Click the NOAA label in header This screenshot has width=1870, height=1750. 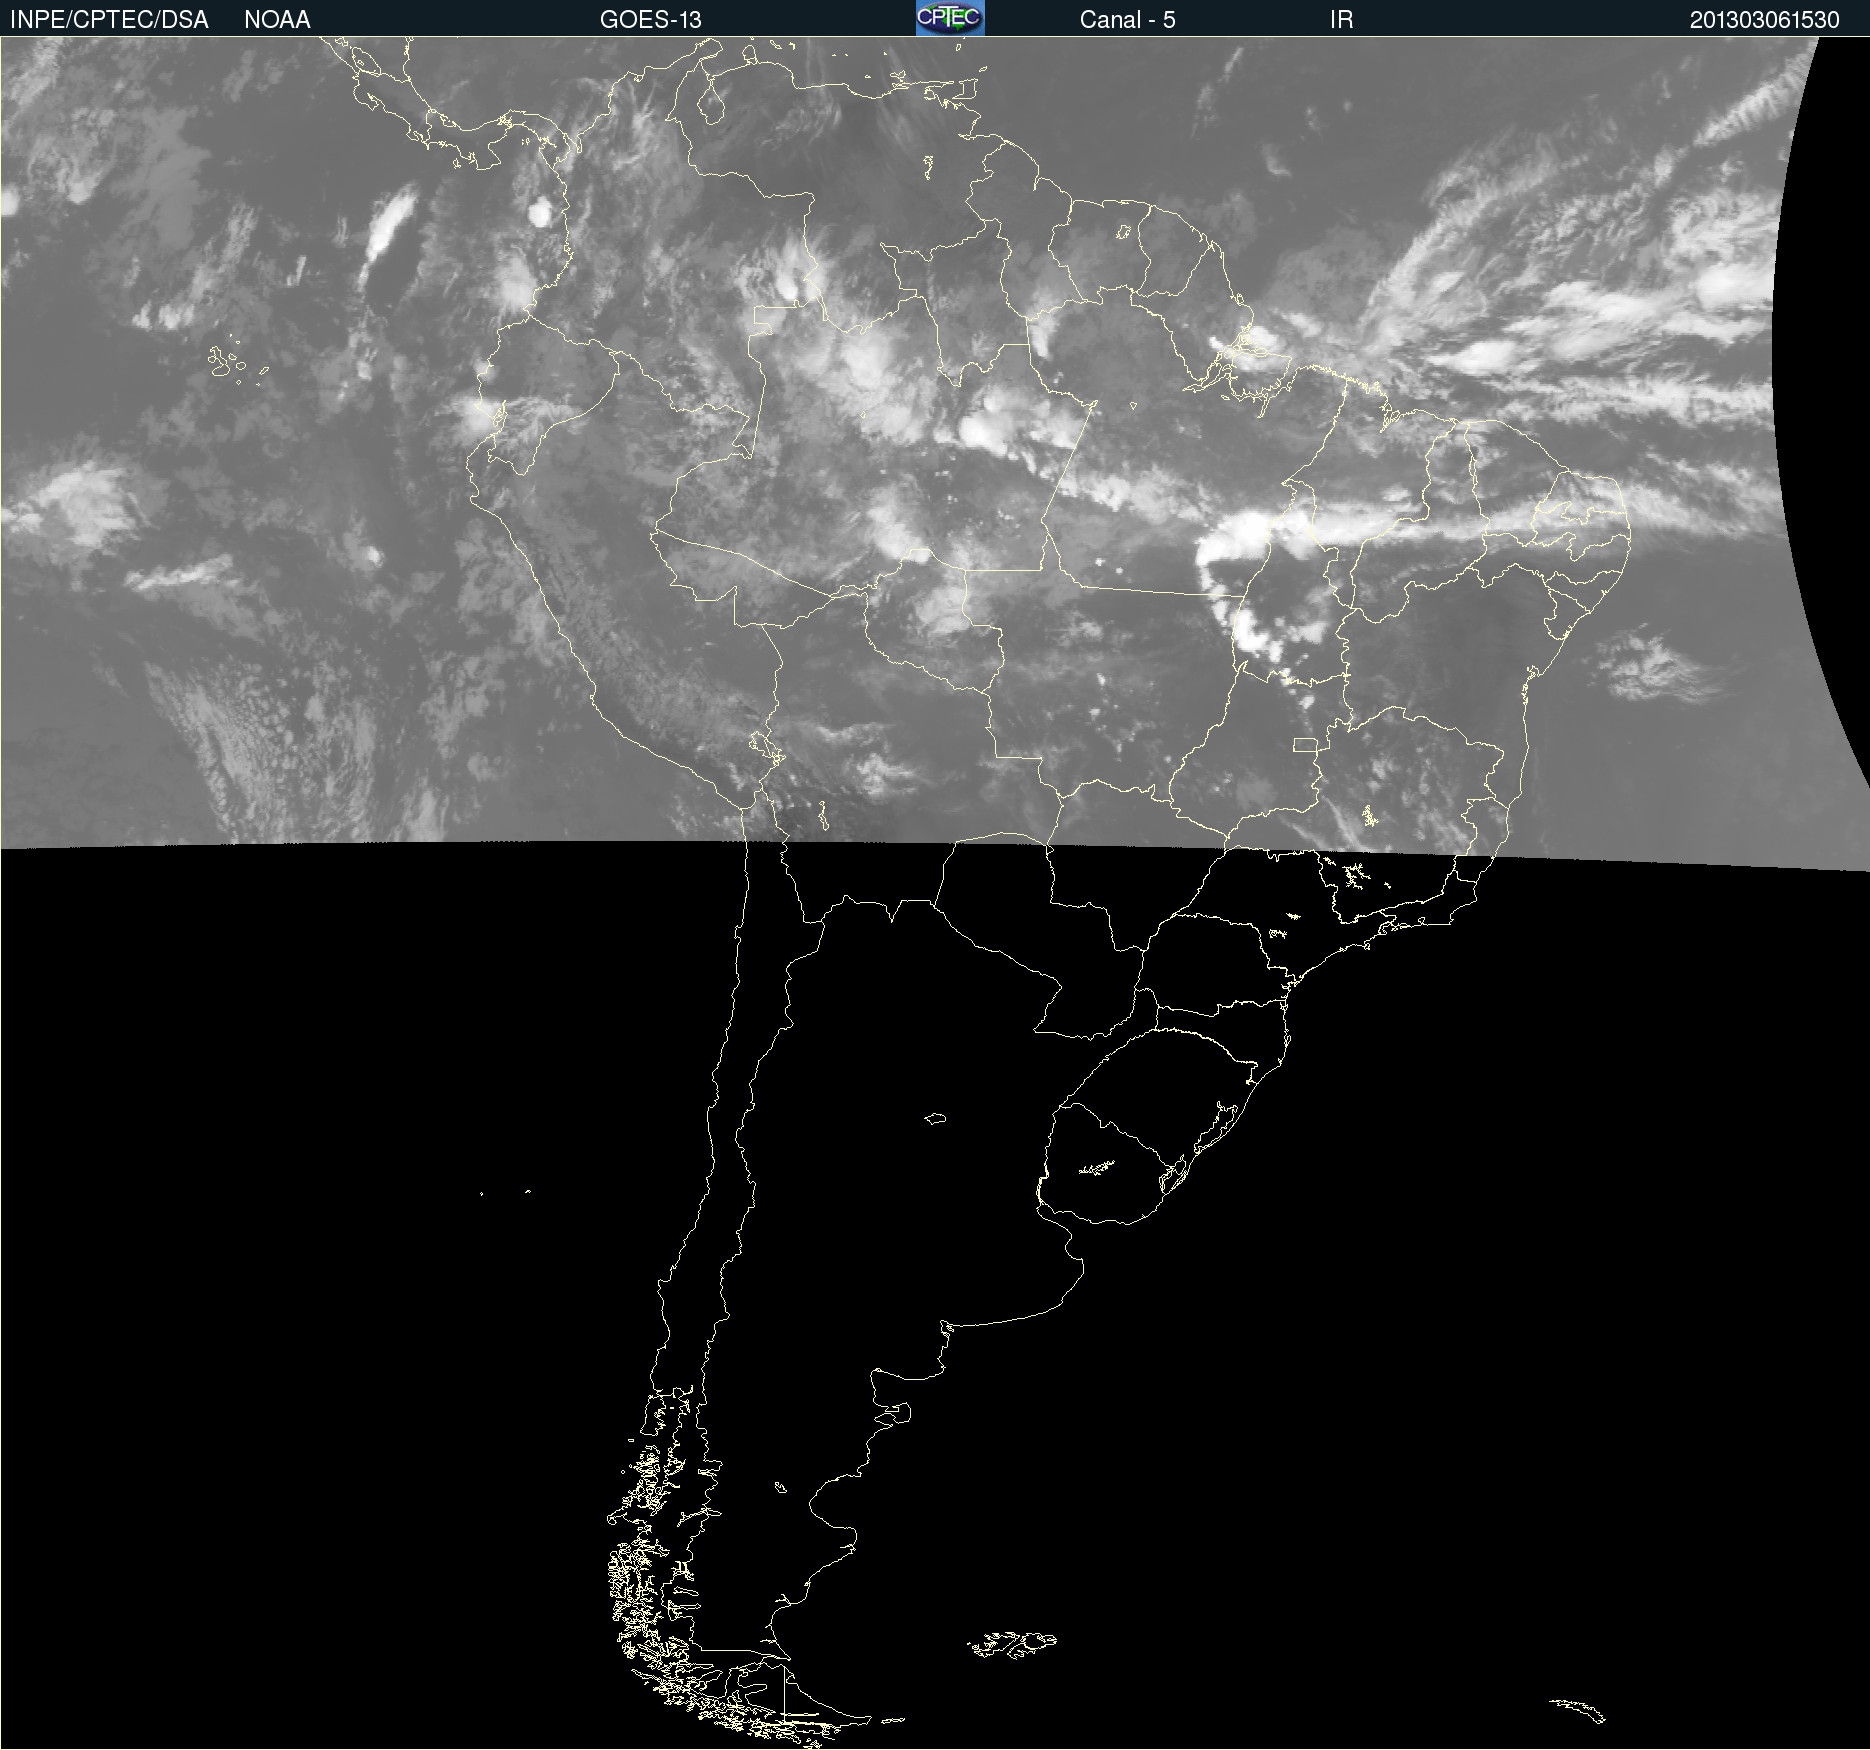(277, 20)
